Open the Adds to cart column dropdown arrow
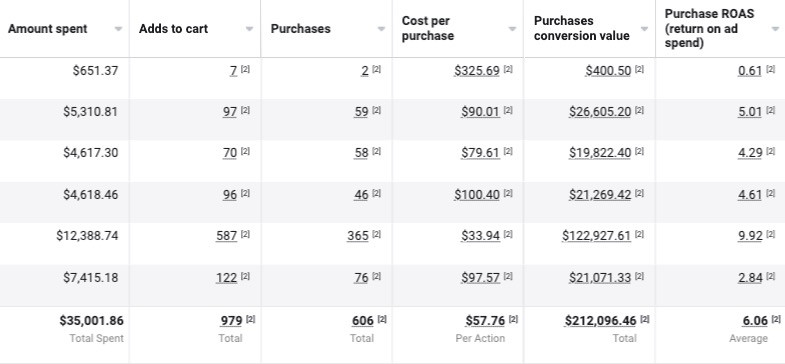 pyautogui.click(x=249, y=29)
